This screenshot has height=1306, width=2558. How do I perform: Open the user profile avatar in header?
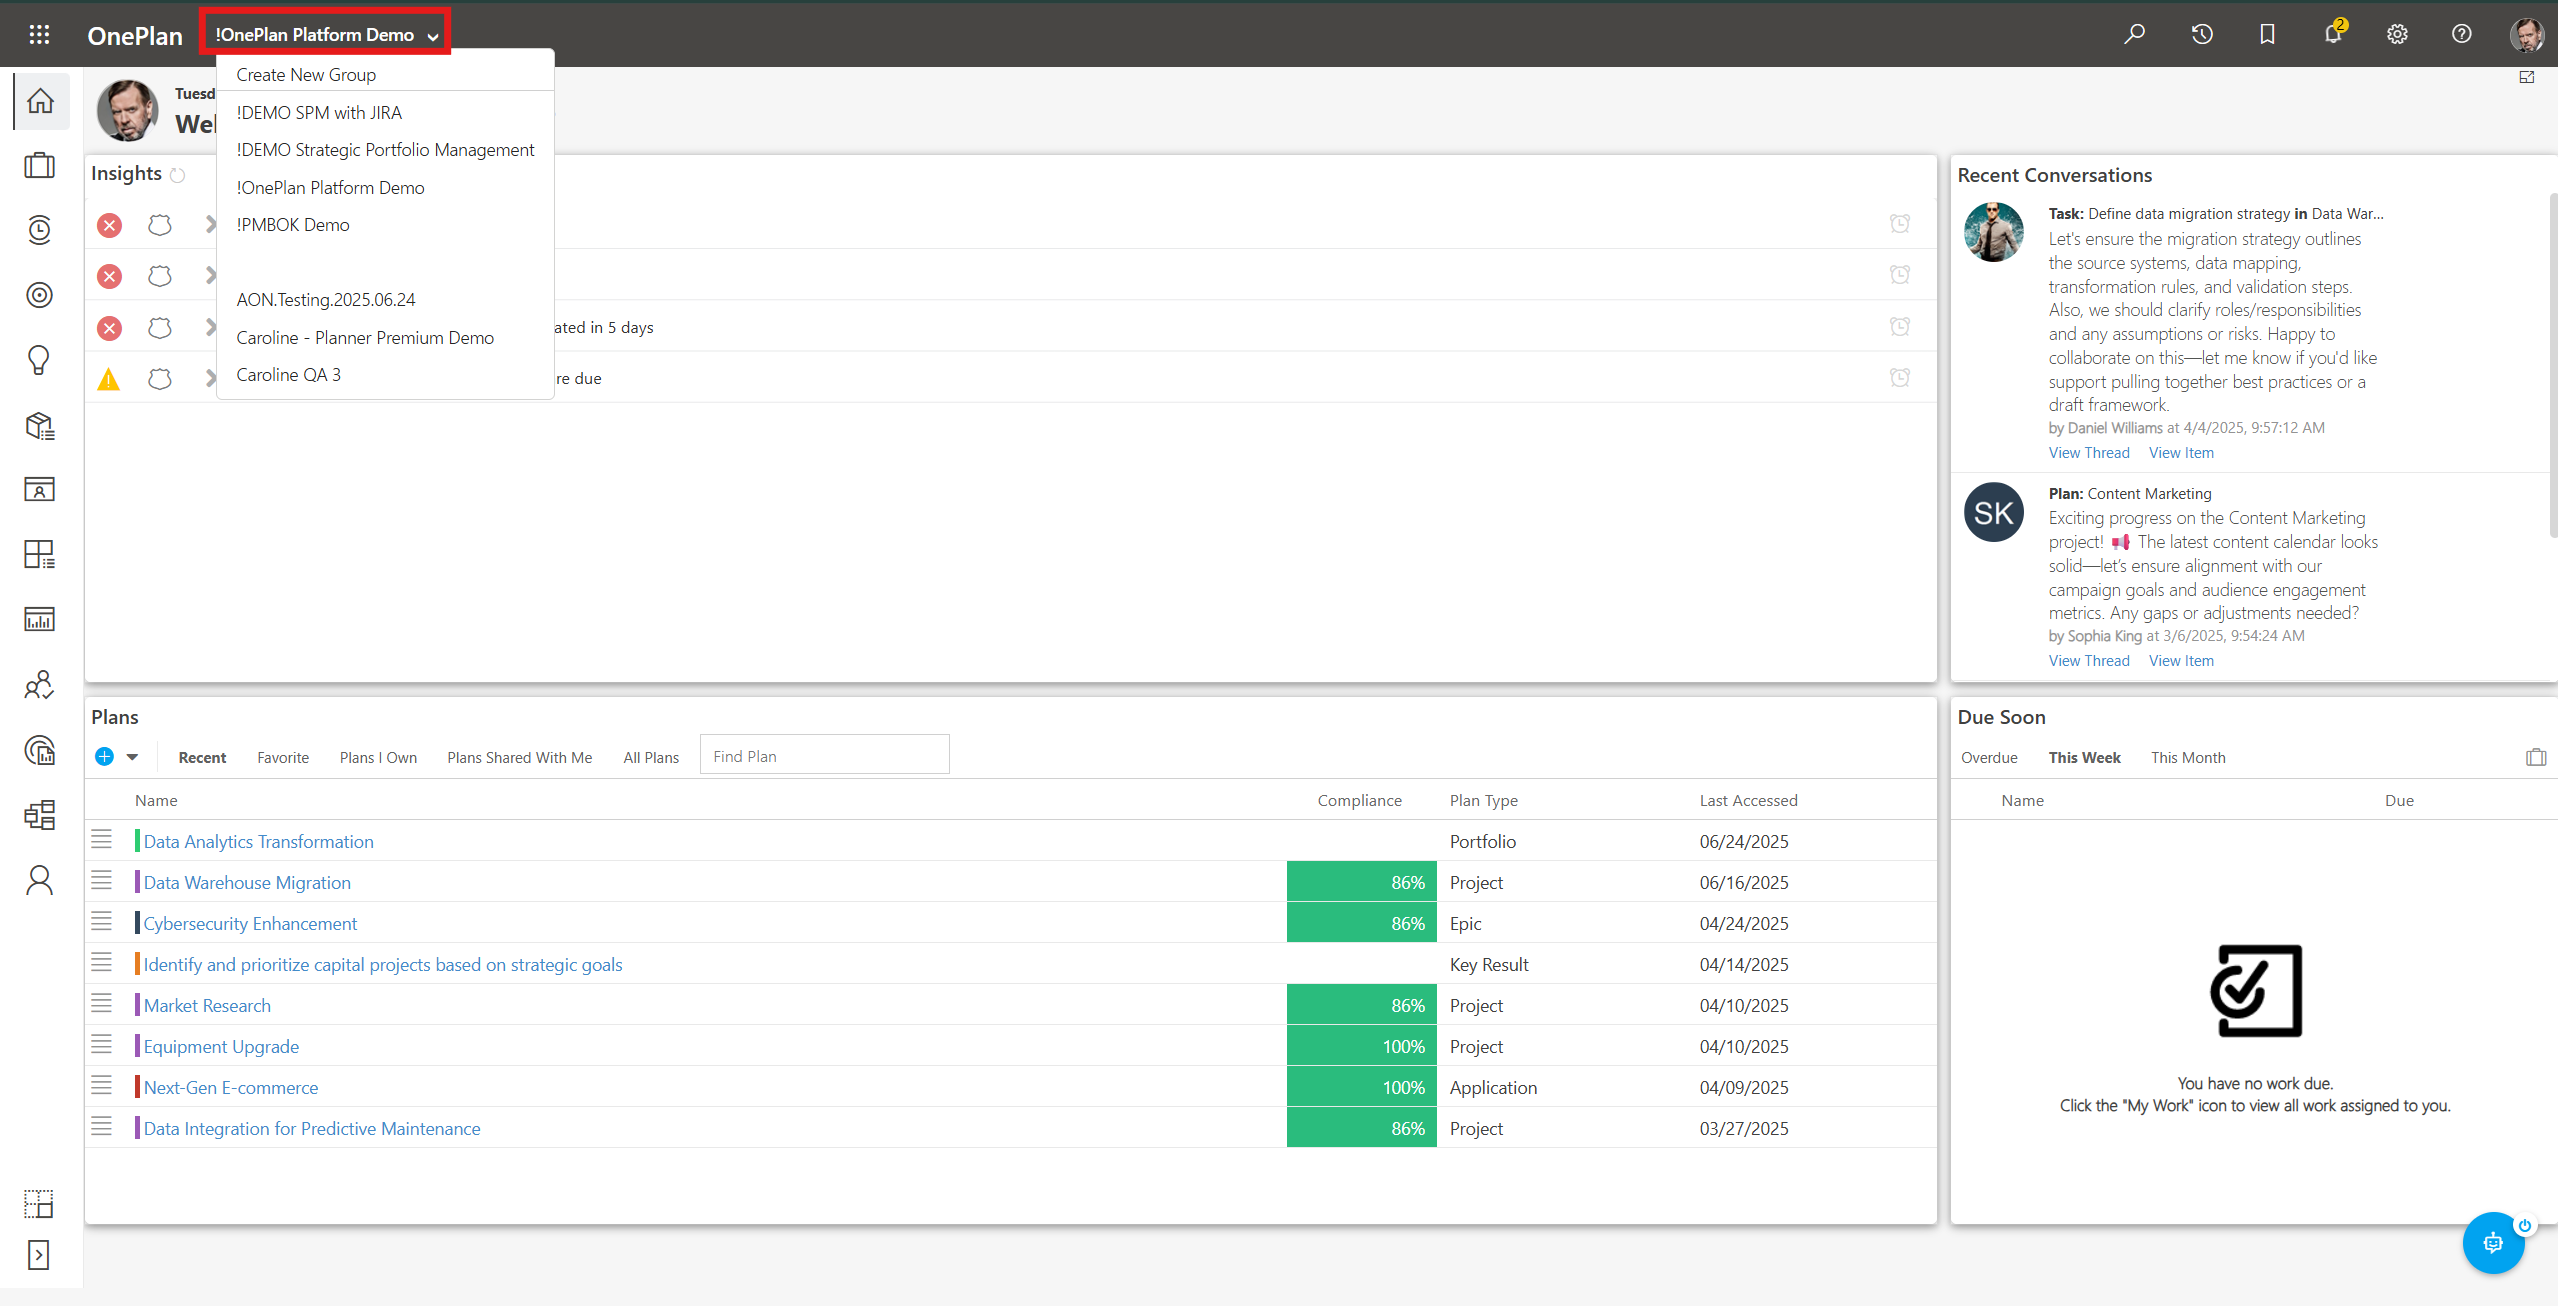point(2527,34)
